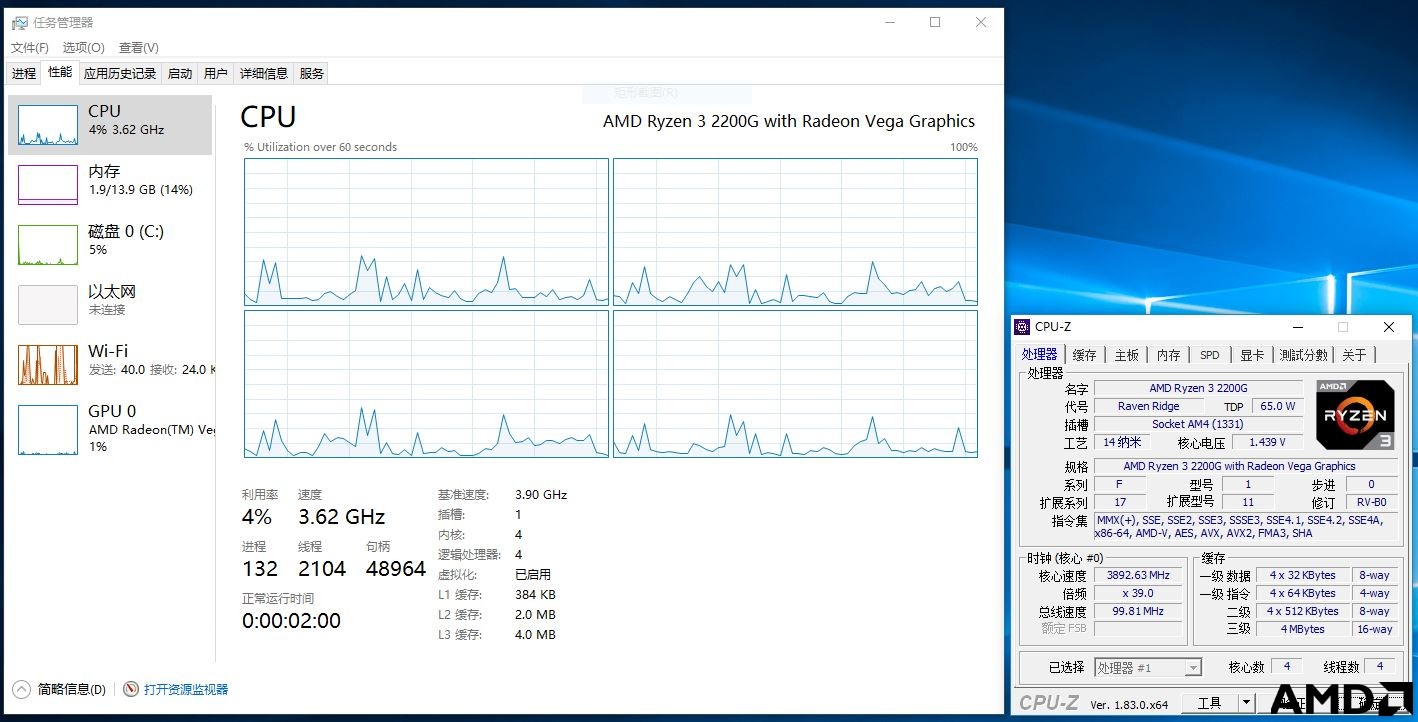Click the processor name heading in Task Manager
Viewport: 1418px width, 722px height.
pos(789,121)
